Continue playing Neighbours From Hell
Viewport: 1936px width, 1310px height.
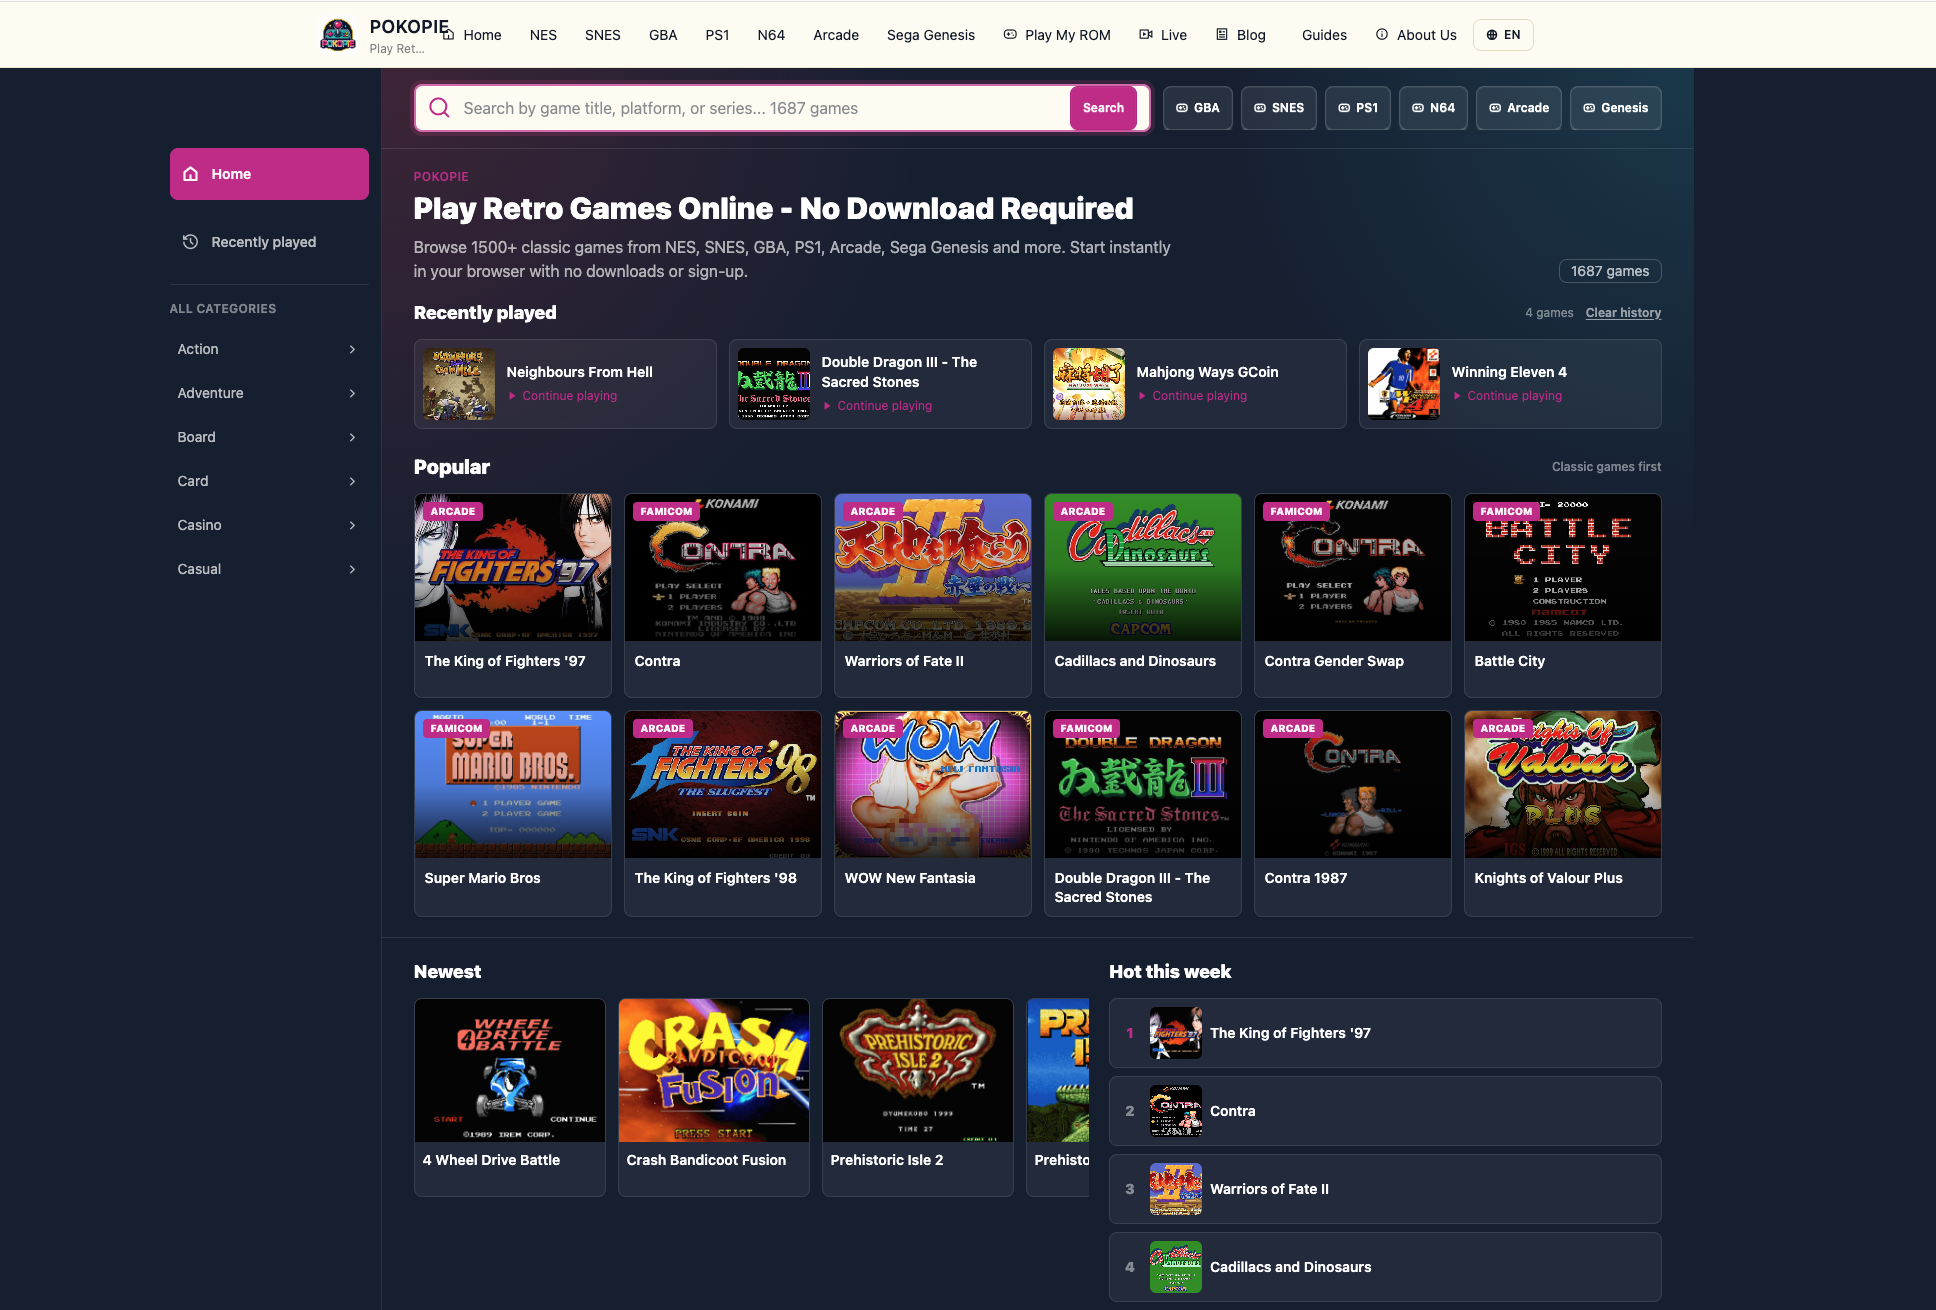(569, 396)
